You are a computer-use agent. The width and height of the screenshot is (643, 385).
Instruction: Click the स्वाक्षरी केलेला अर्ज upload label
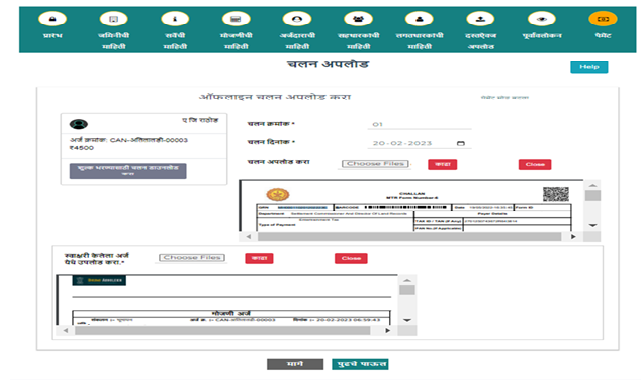coord(97,259)
